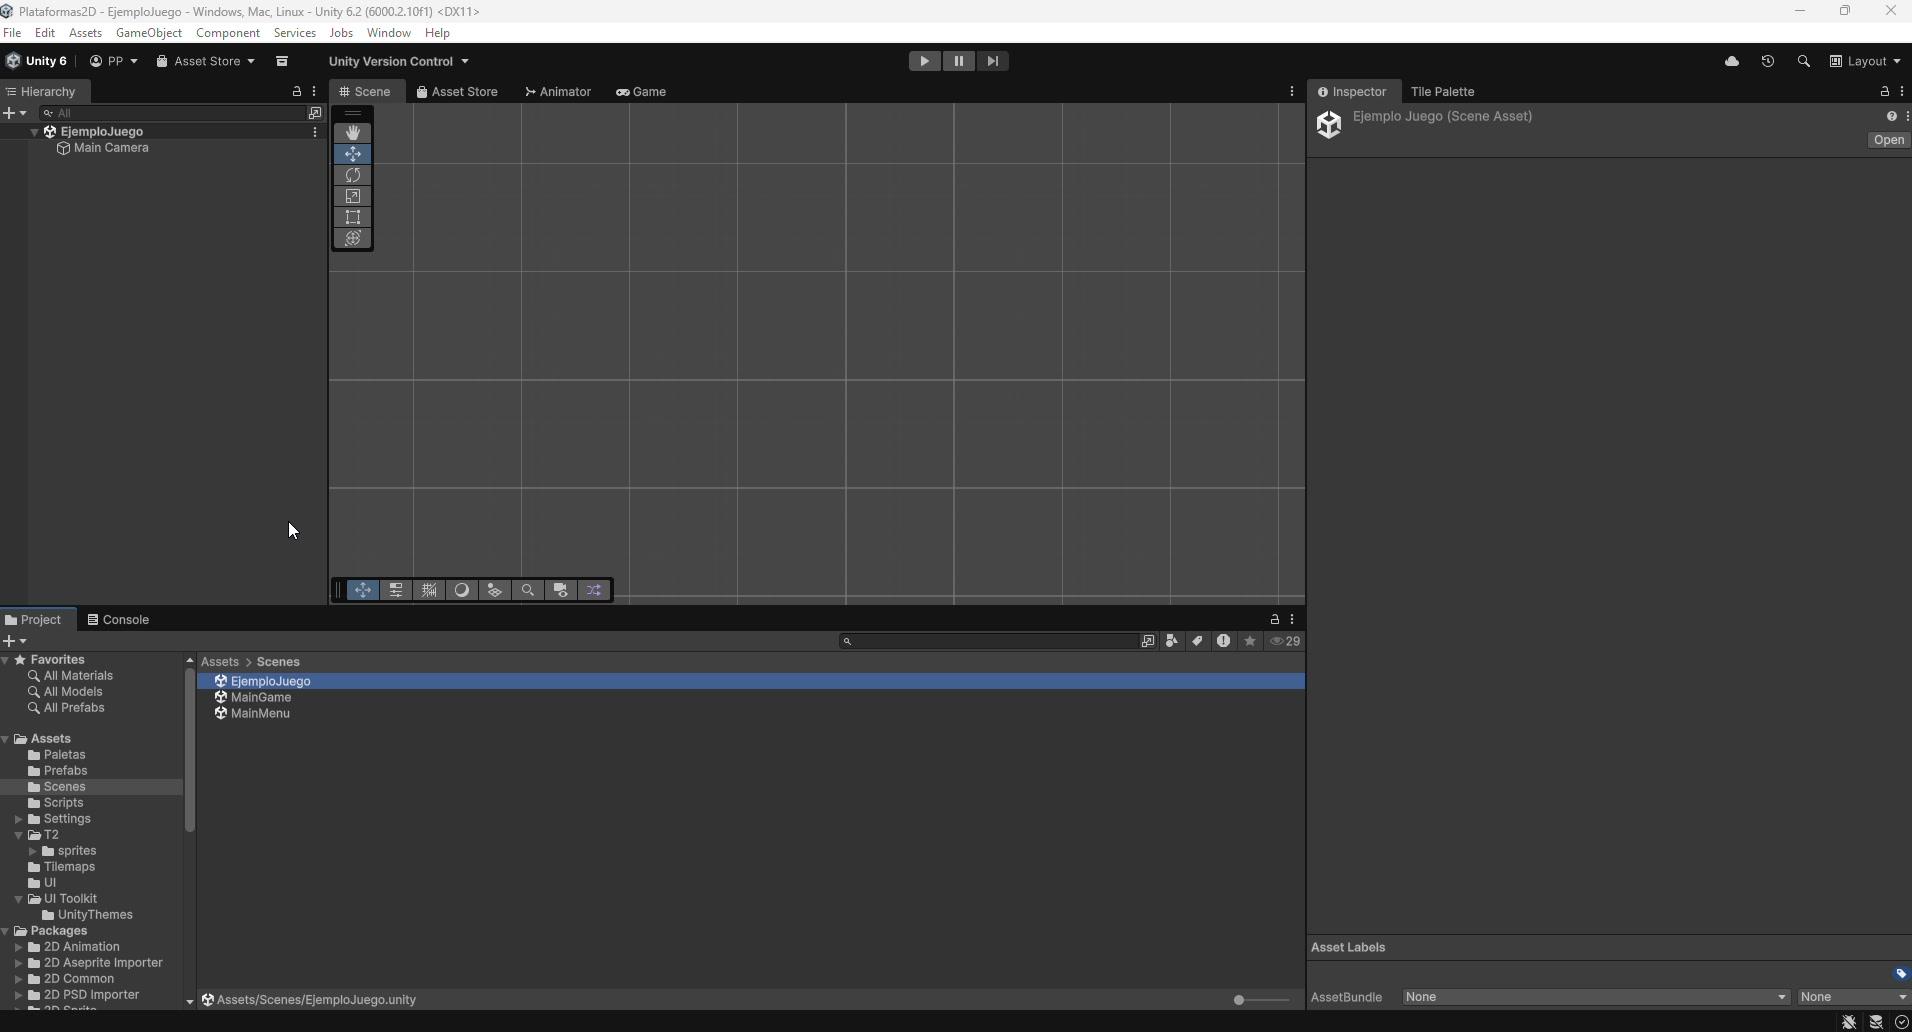1912x1032 pixels.
Task: Collapse the EjemploJuego scene in Hierarchy
Action: click(x=35, y=132)
